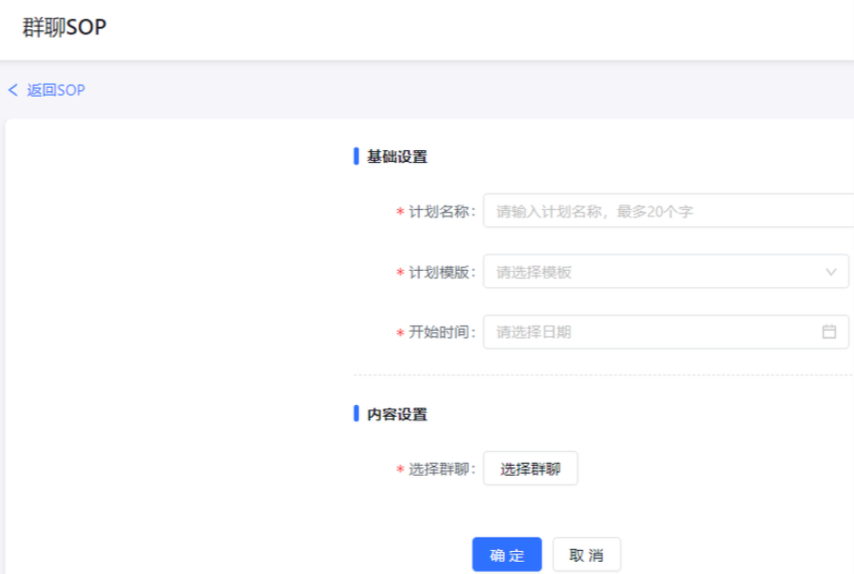Select the 内容设置 section heading
Image resolution: width=854 pixels, height=574 pixels.
[x=397, y=414]
